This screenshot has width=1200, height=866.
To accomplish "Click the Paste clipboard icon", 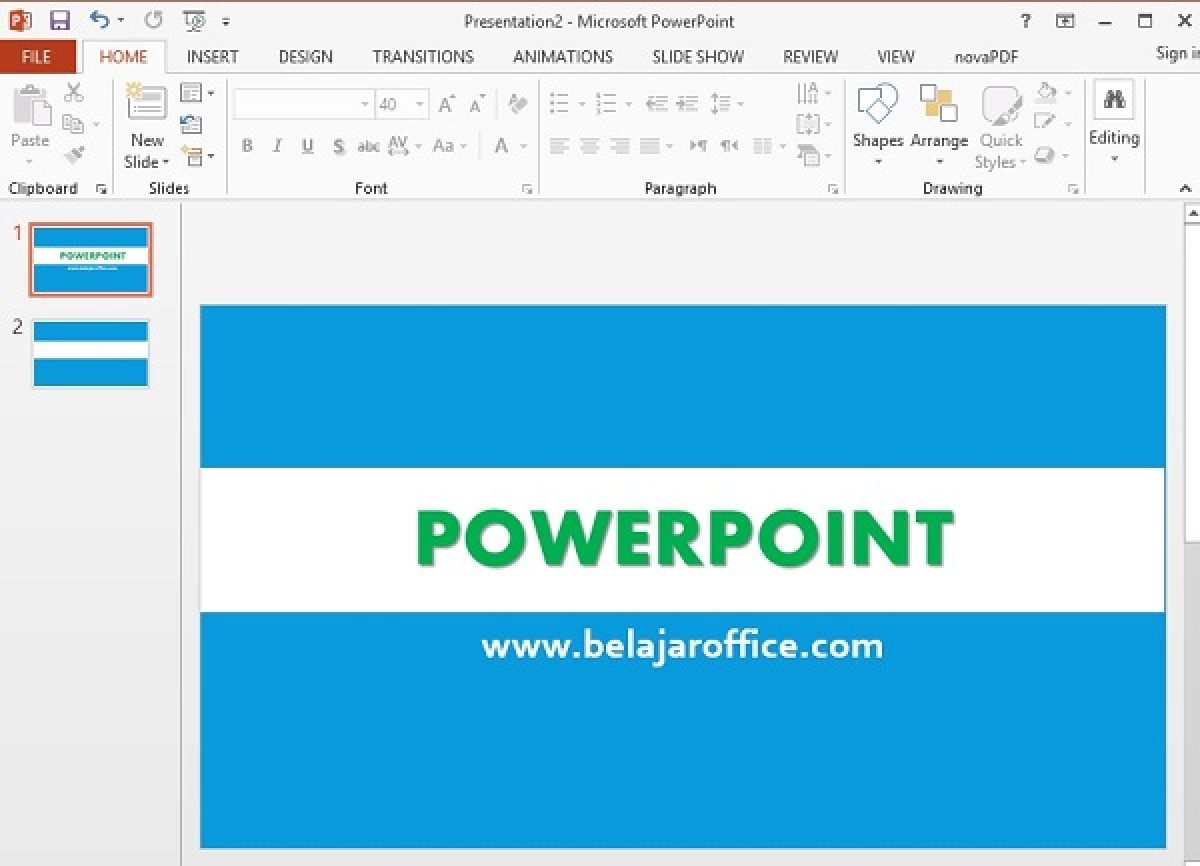I will pos(31,105).
